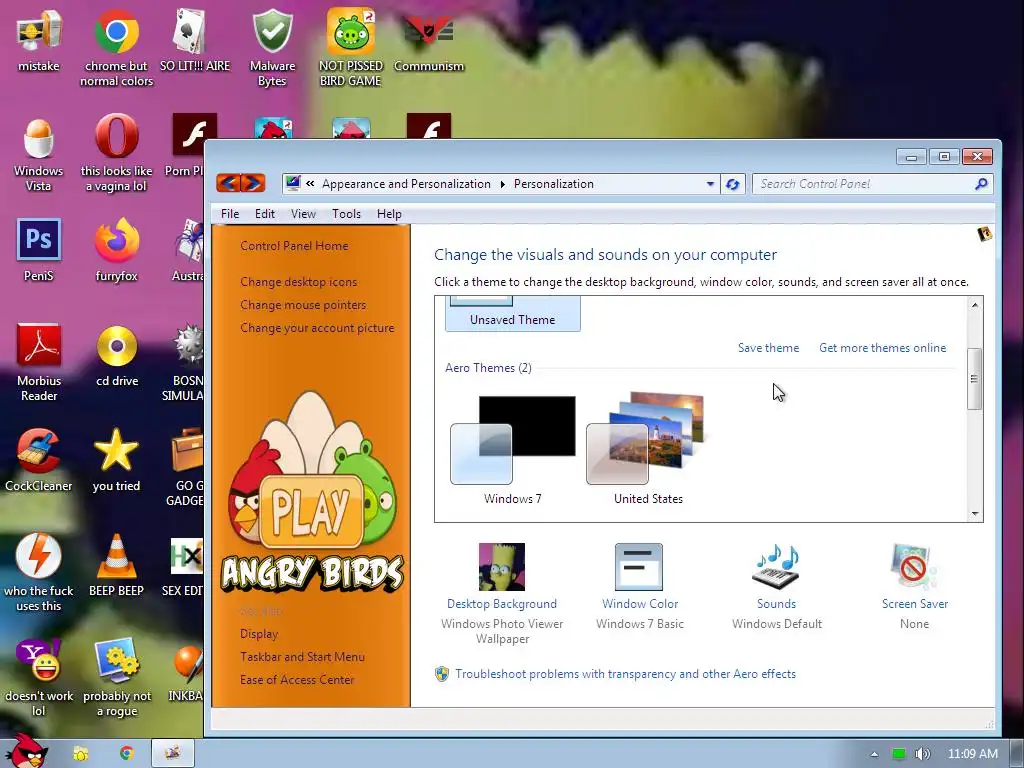
Task: Open Ease of Access Center link
Action: (x=296, y=680)
